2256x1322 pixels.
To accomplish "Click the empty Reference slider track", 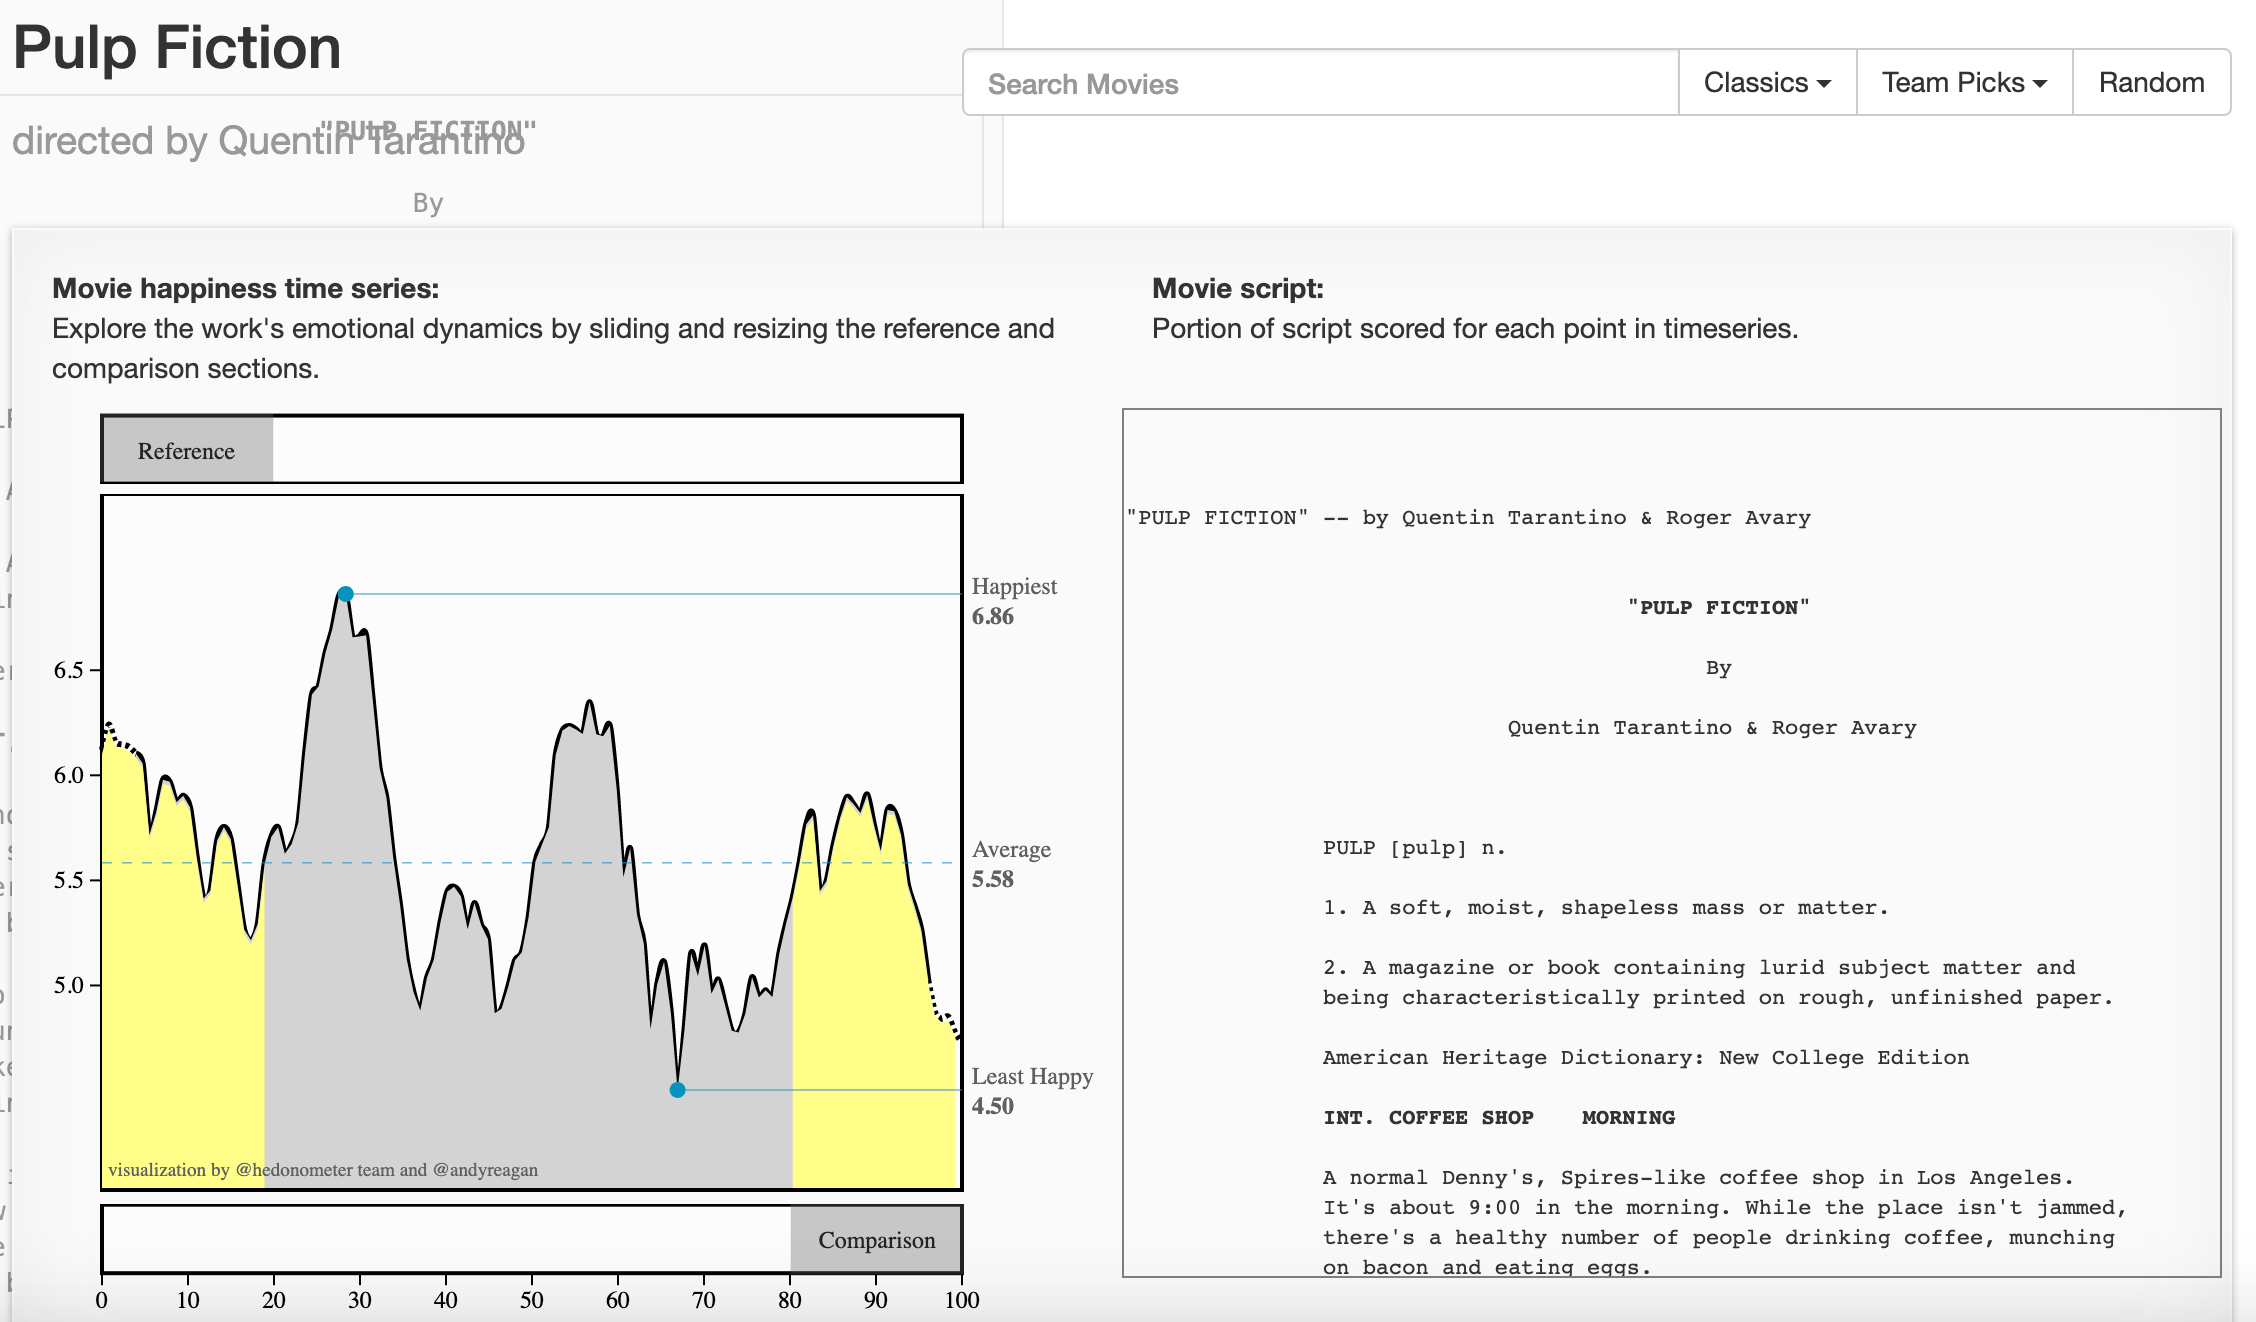I will pos(615,451).
